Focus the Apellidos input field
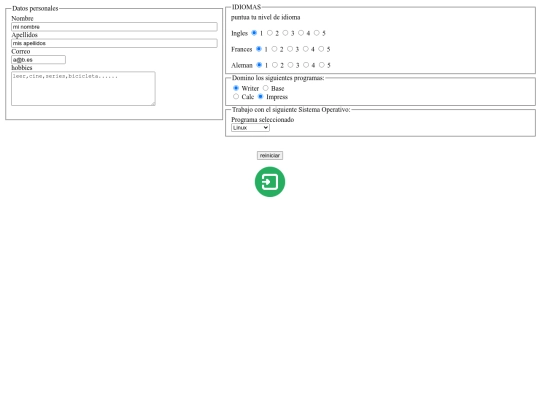 click(114, 43)
